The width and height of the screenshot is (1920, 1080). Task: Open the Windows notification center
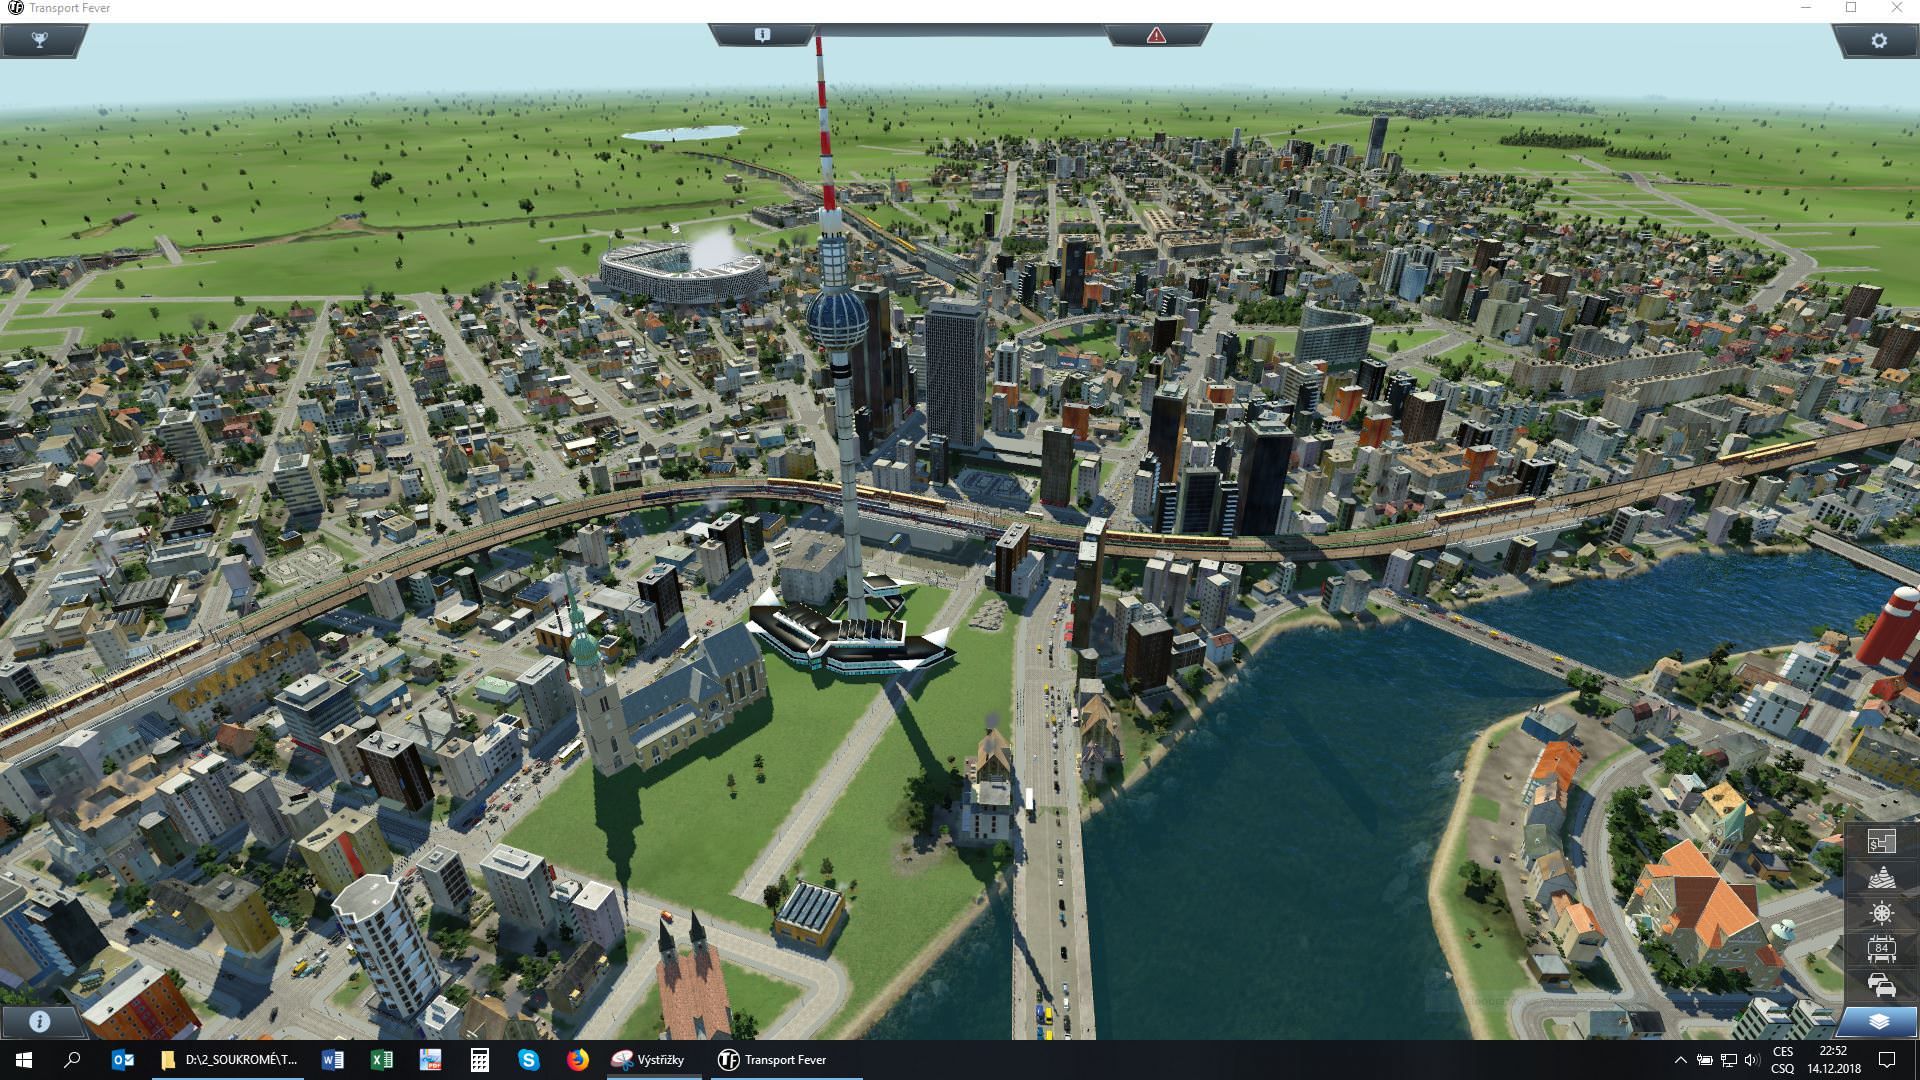[x=1887, y=1060]
